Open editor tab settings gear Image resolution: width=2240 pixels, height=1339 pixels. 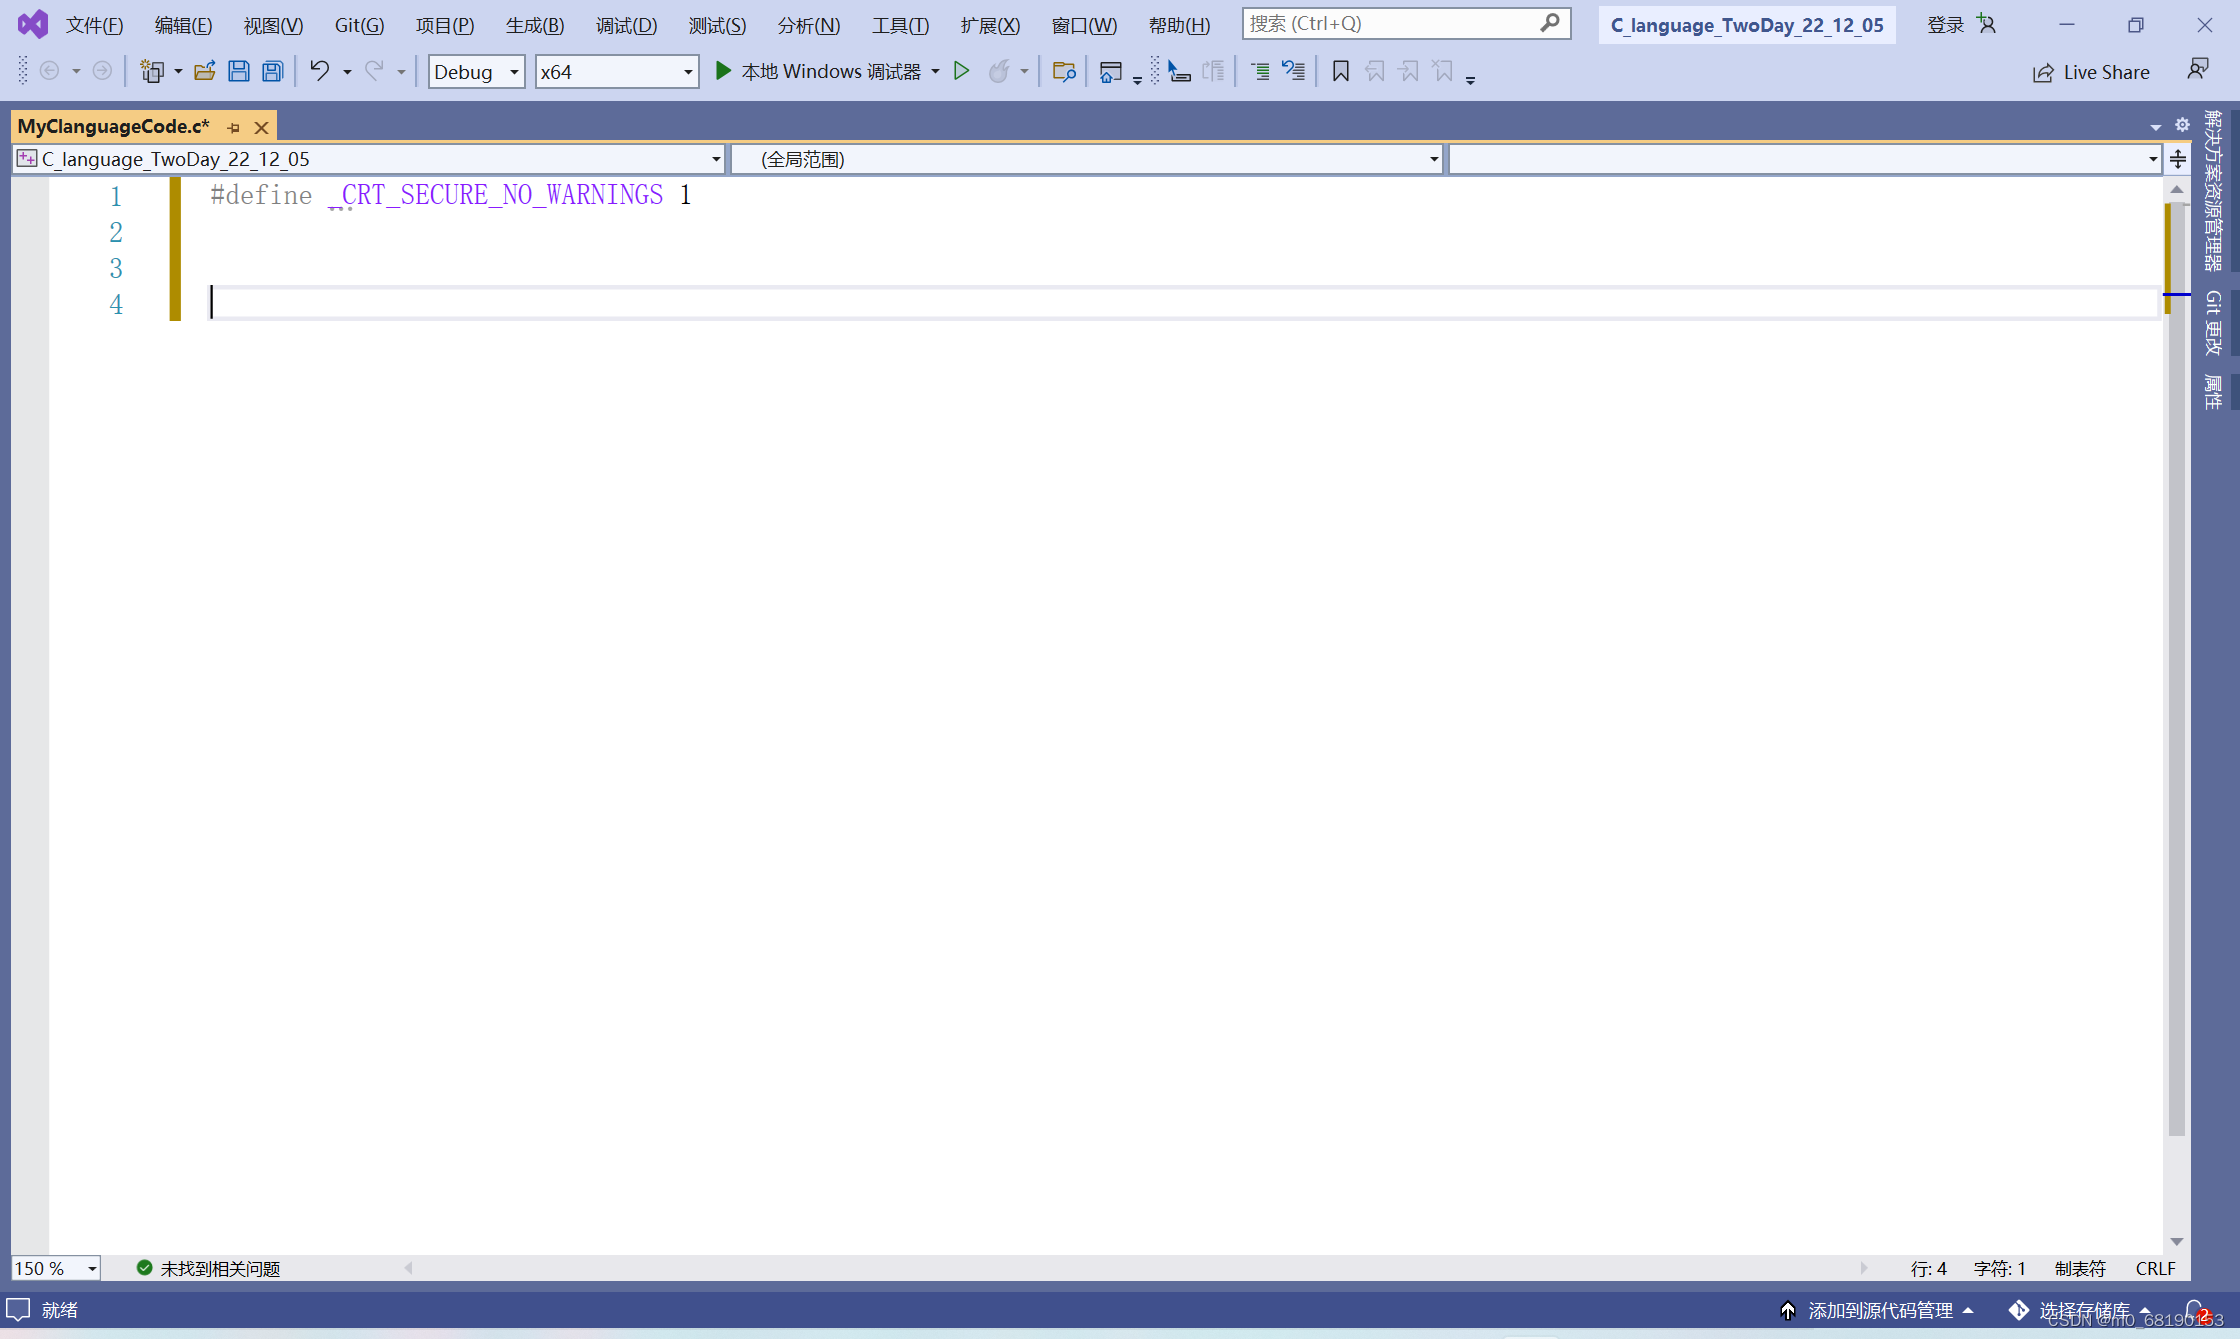point(2182,125)
